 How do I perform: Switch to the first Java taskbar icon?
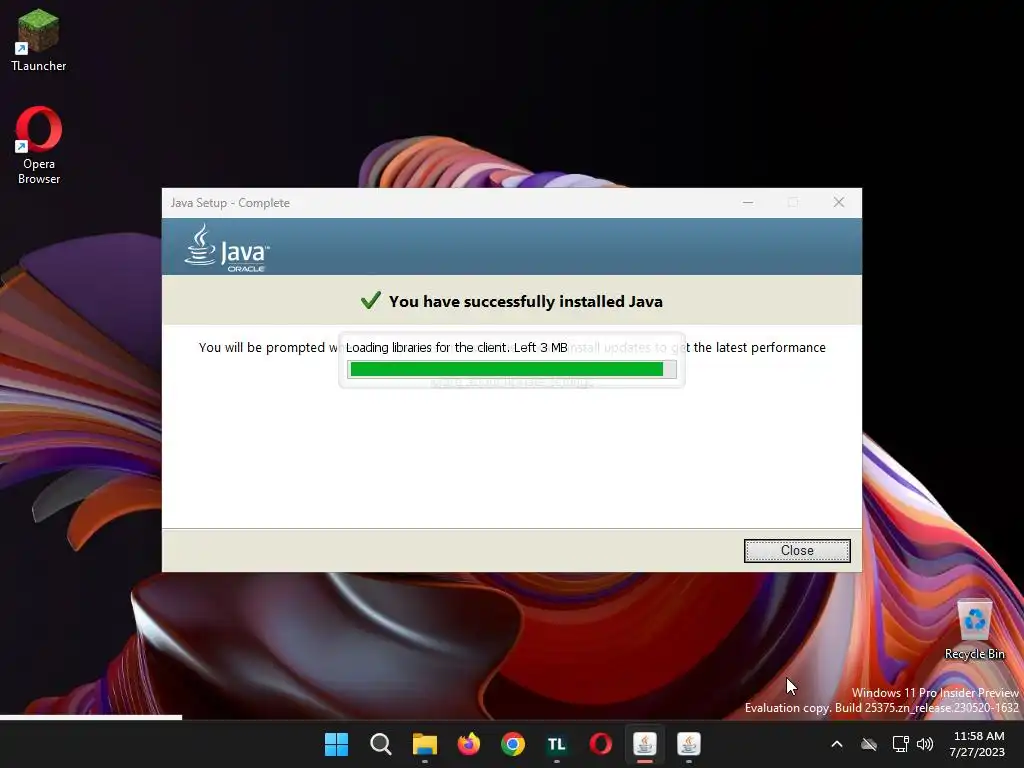click(x=645, y=744)
